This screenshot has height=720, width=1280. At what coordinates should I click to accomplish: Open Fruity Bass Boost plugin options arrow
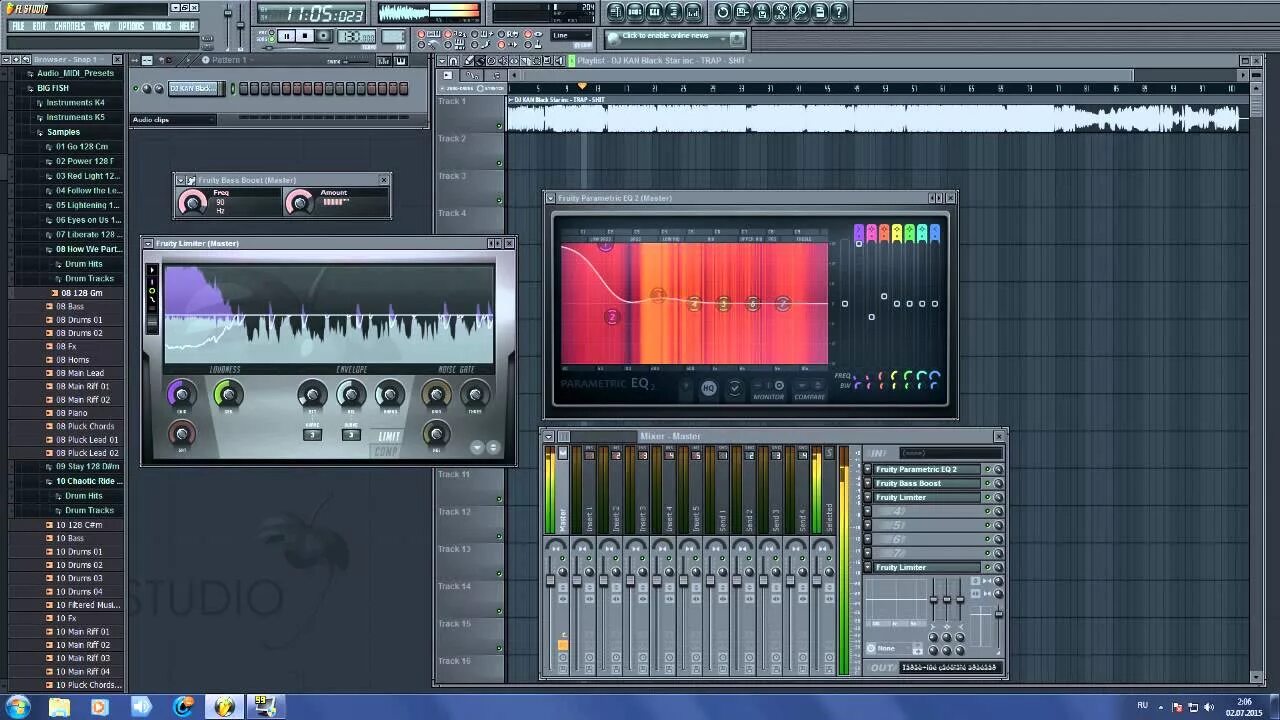(181, 180)
